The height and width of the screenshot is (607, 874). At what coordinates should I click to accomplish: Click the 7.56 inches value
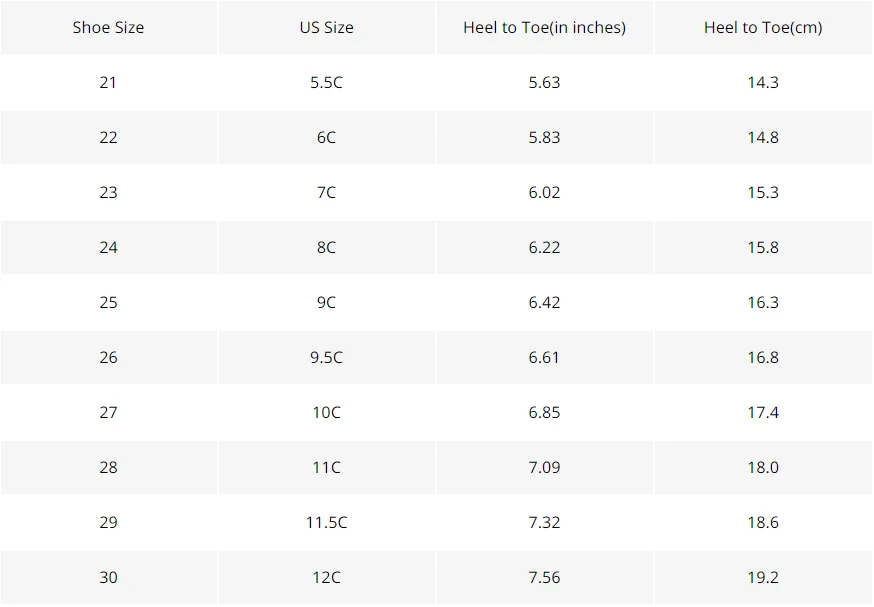(545, 577)
